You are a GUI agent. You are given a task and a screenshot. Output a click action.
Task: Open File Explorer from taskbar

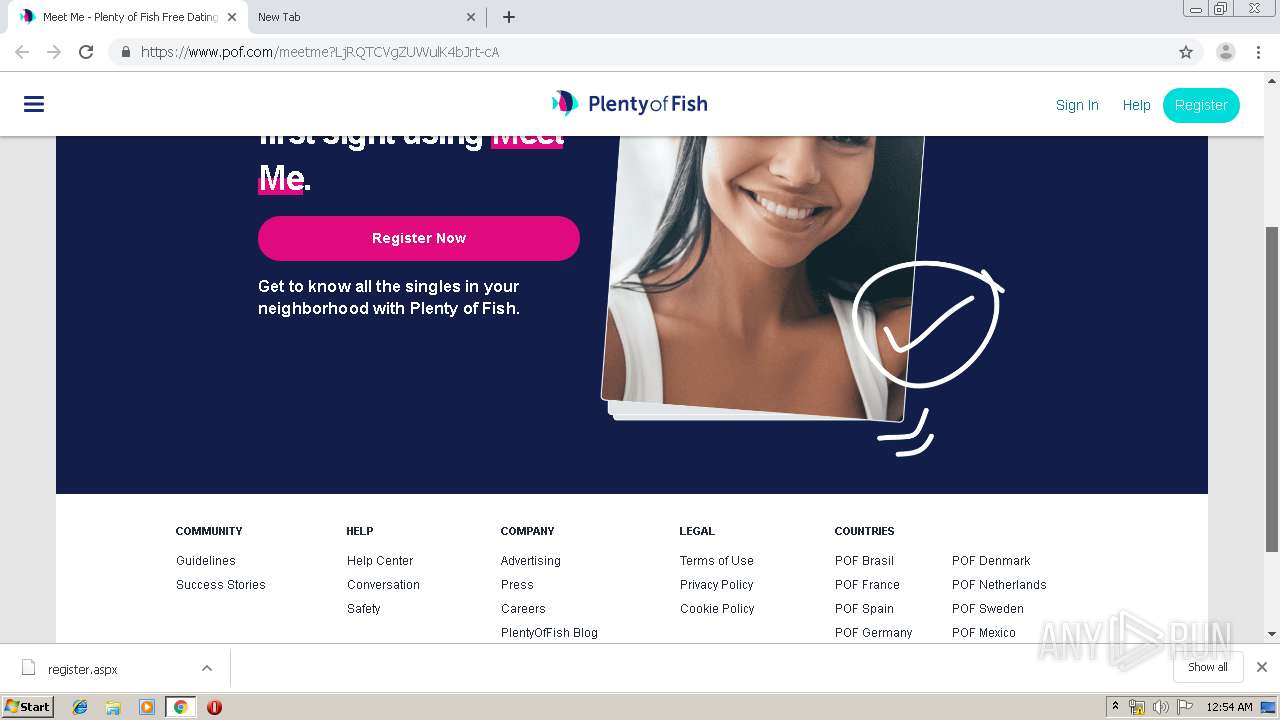click(x=113, y=707)
